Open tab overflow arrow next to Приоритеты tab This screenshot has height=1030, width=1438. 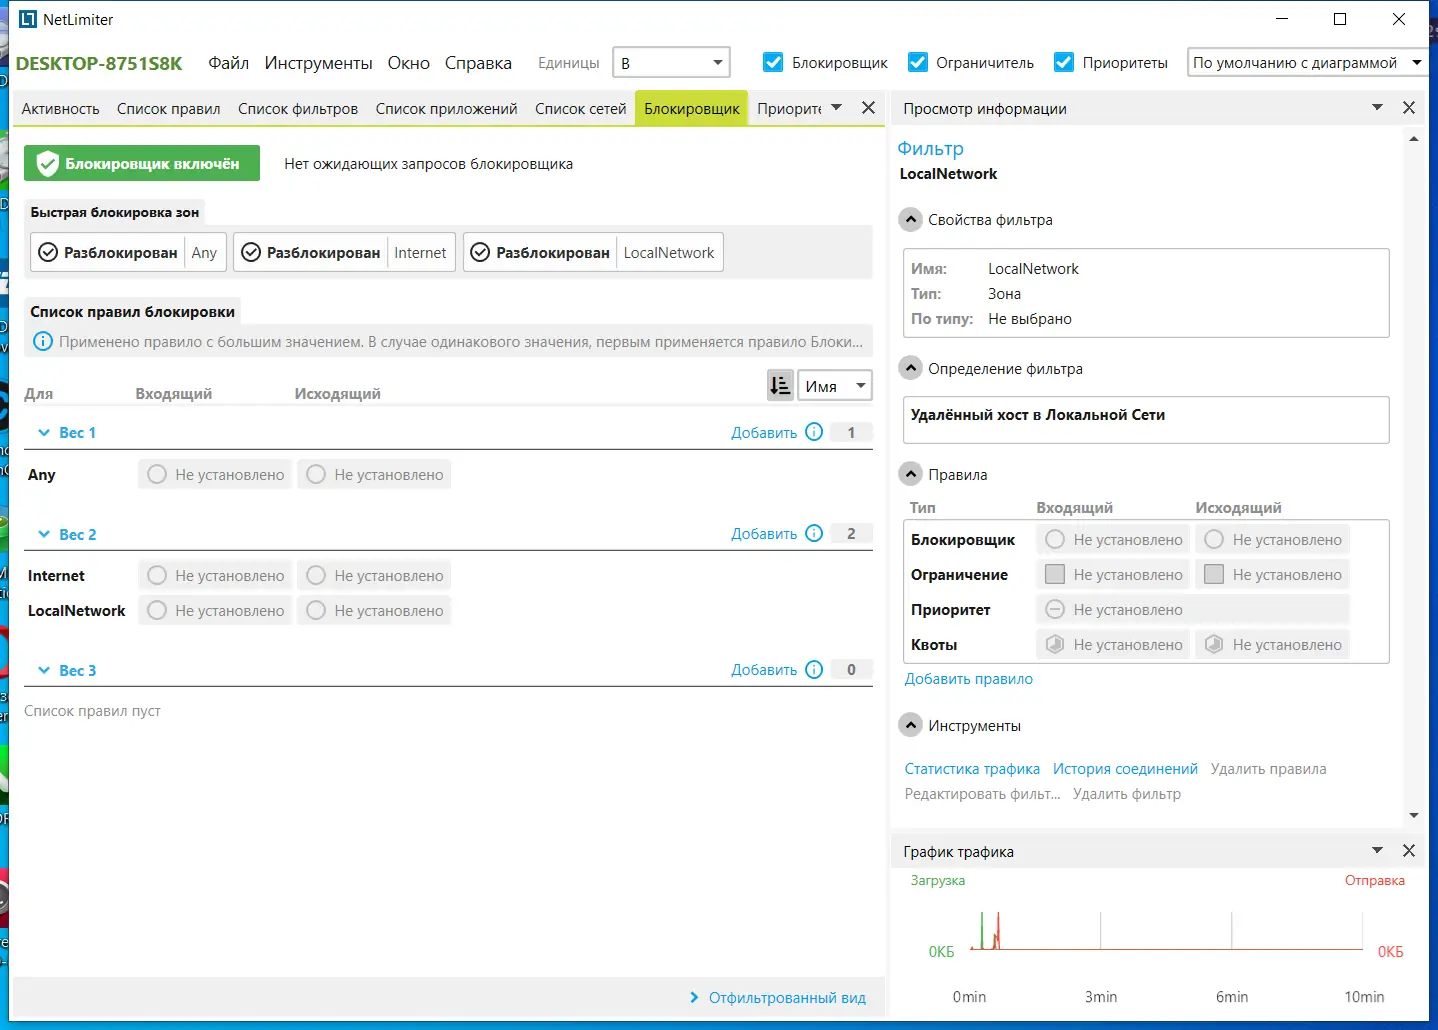click(837, 107)
